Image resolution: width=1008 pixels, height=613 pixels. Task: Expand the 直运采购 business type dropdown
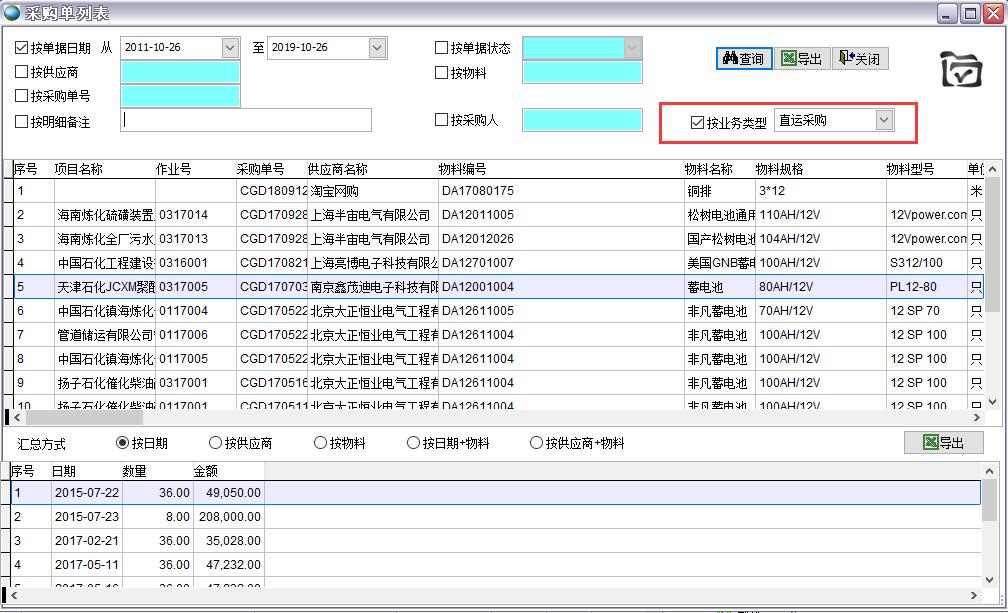(x=883, y=120)
